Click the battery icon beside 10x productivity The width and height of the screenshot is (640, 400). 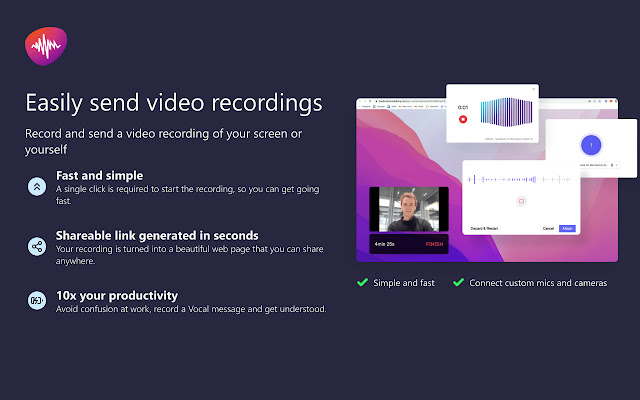[37, 300]
